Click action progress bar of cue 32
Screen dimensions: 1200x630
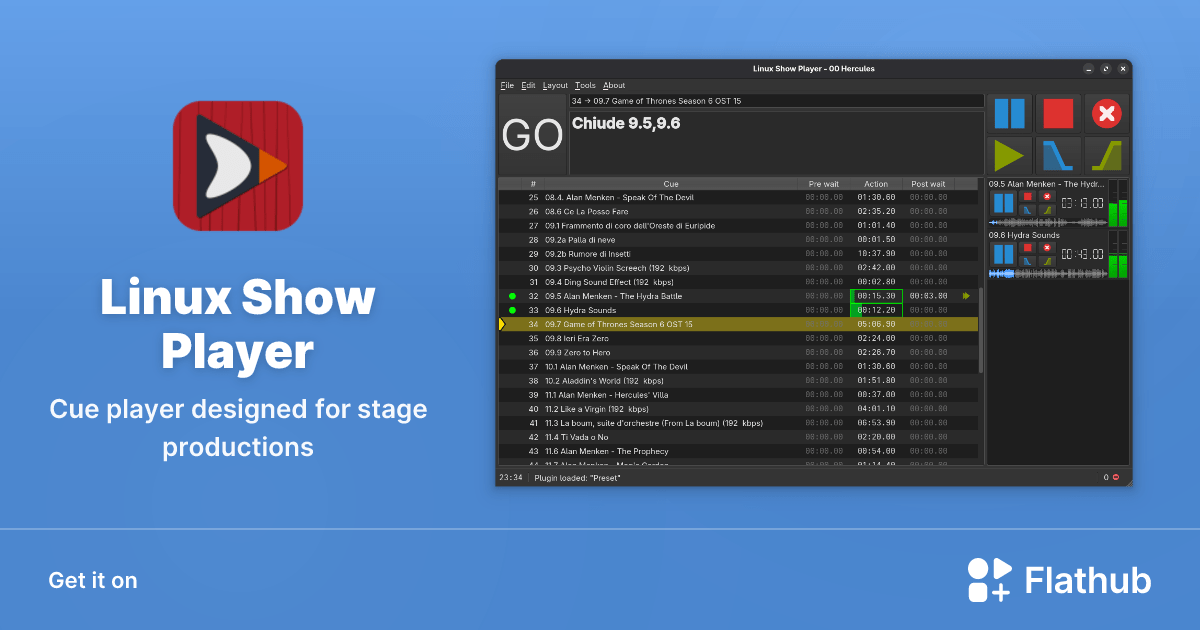point(876,296)
